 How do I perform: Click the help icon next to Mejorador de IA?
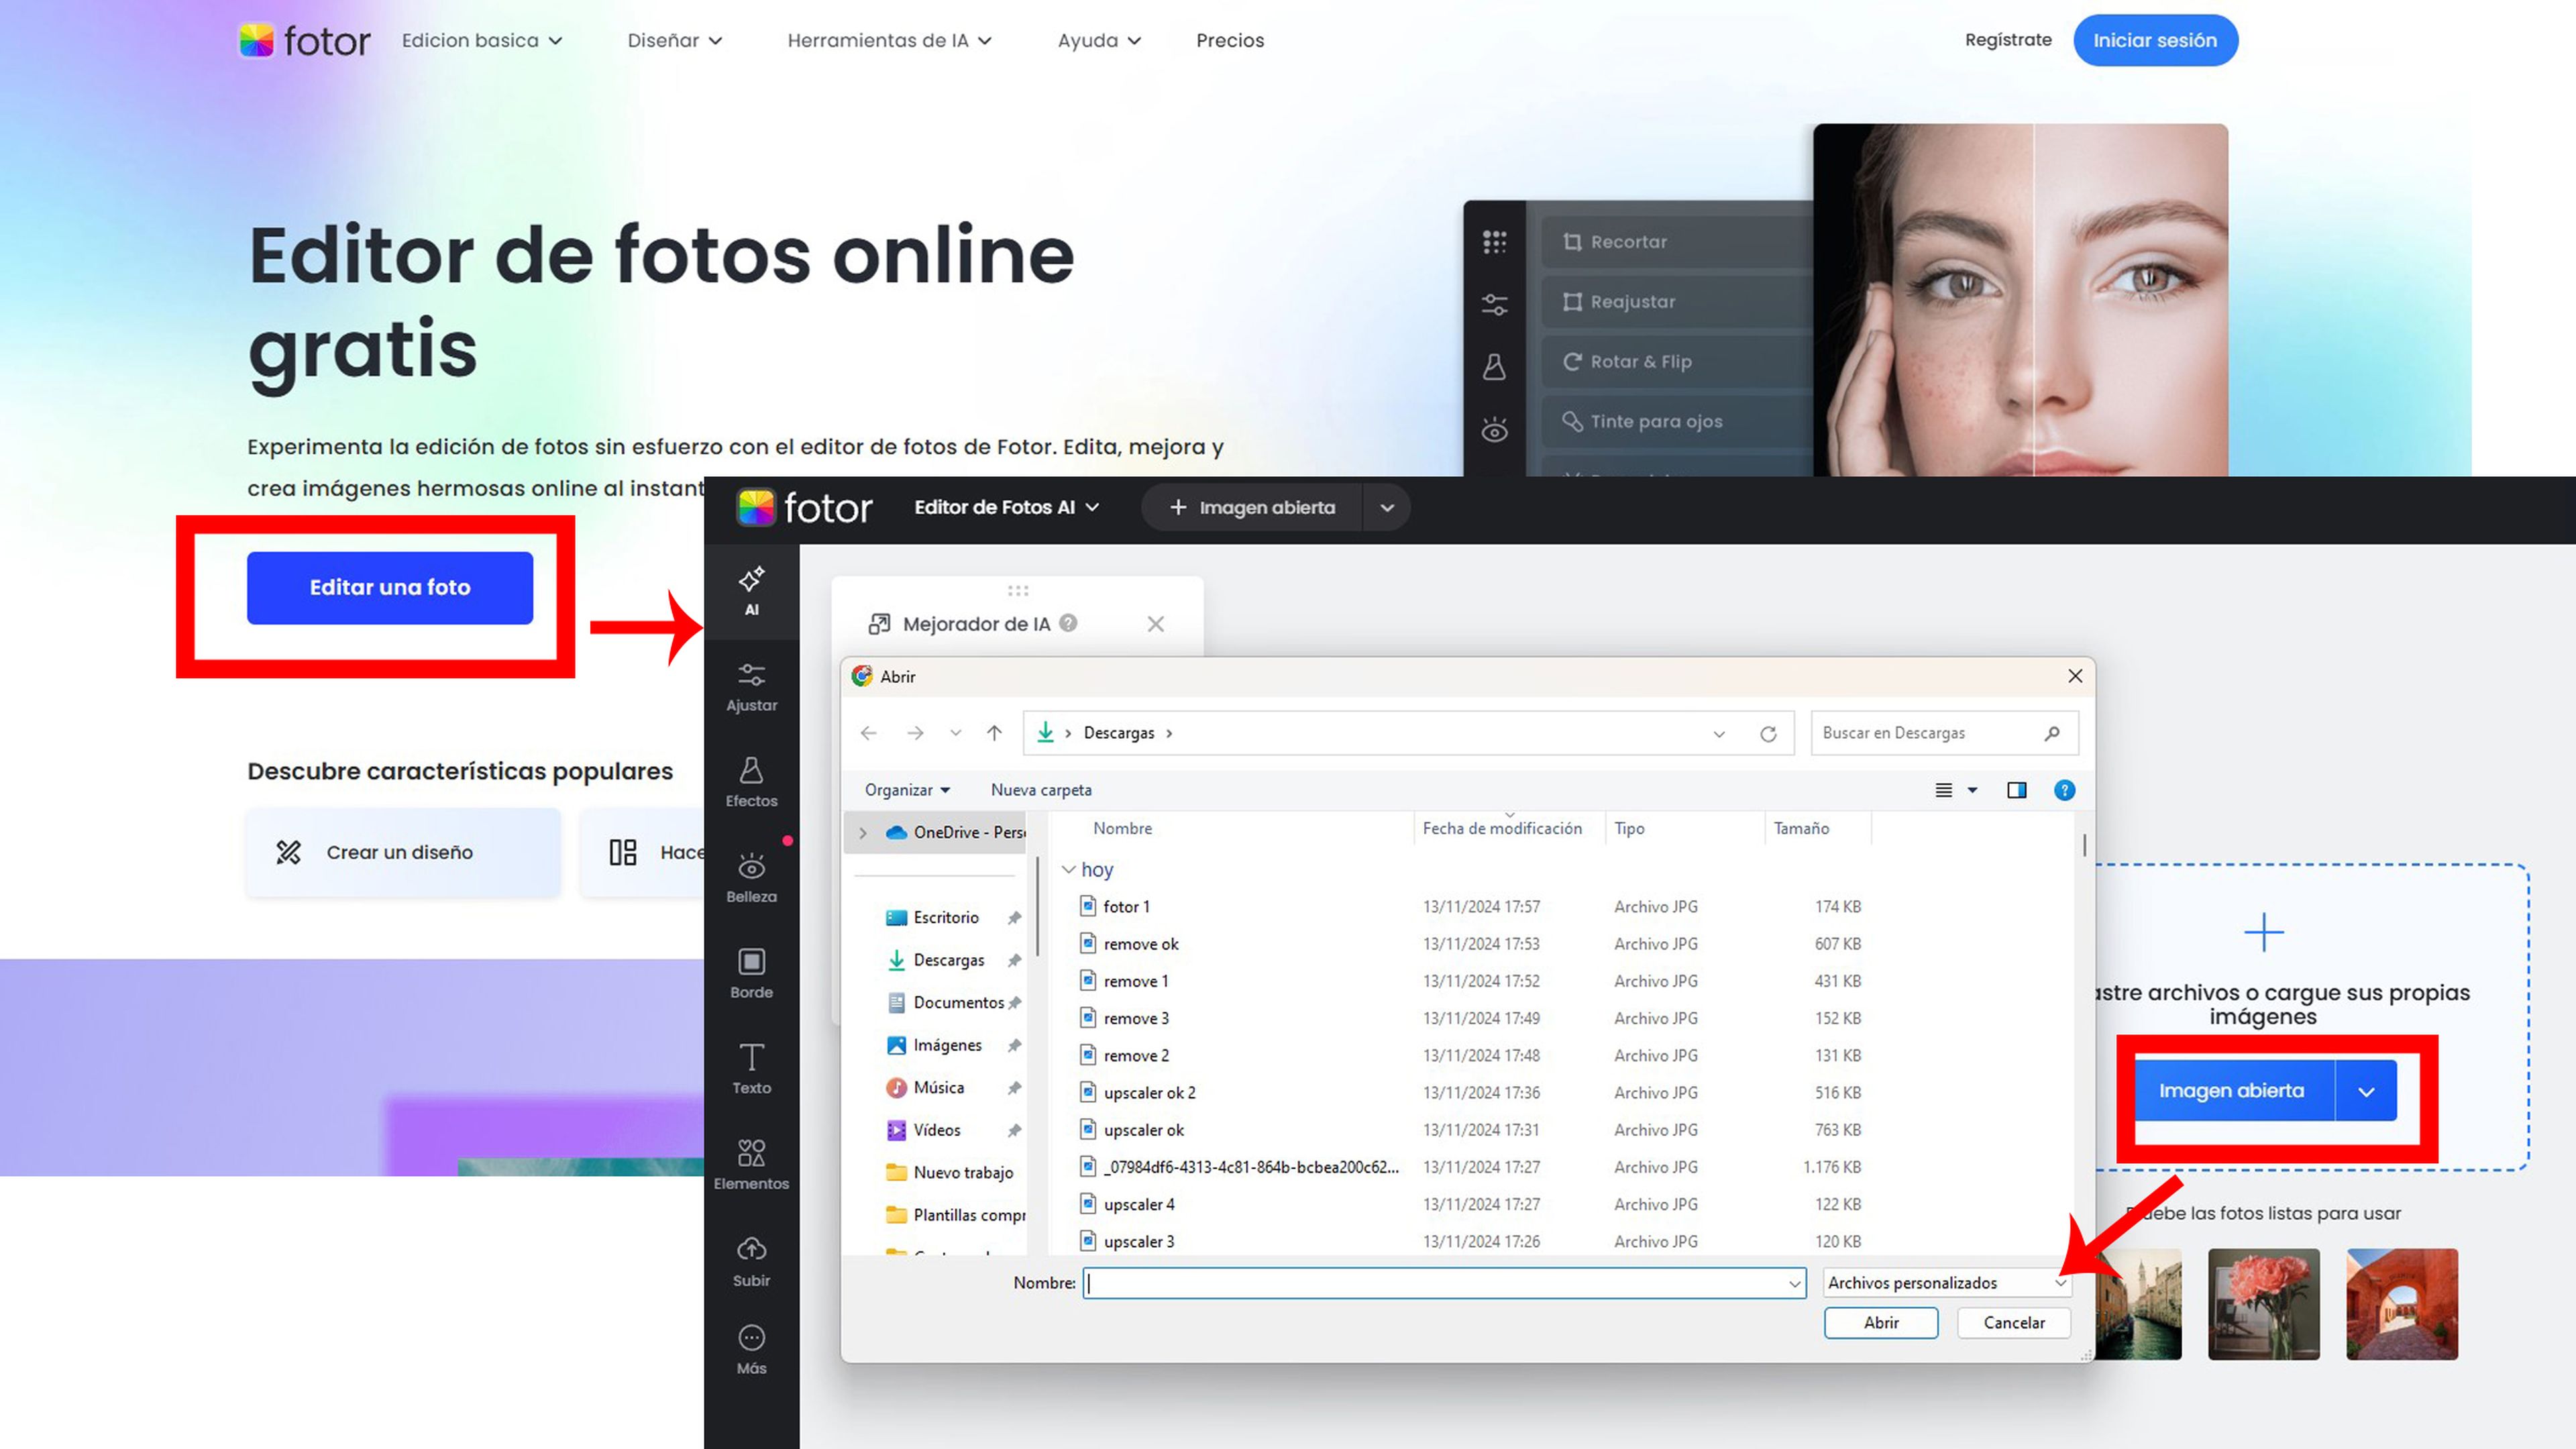pos(1068,623)
